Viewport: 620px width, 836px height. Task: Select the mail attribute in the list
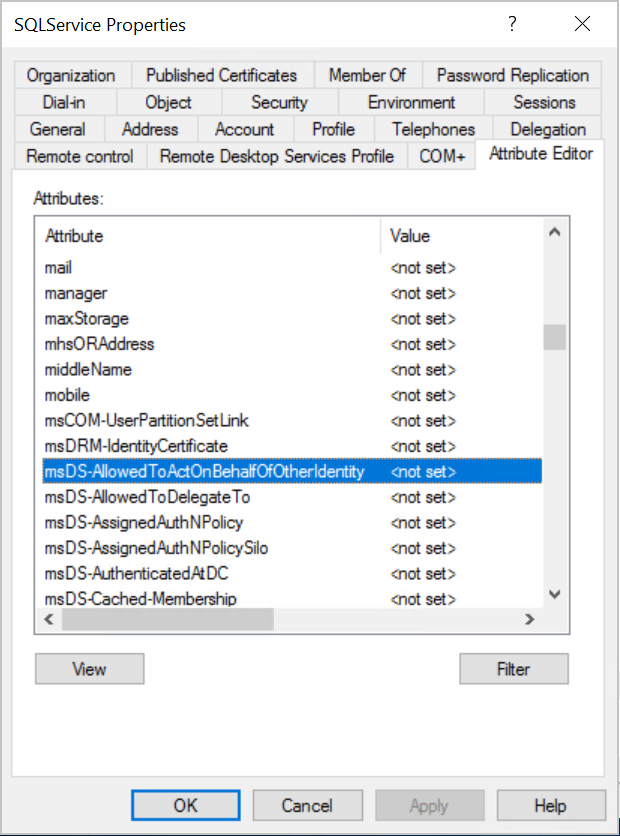pos(200,268)
